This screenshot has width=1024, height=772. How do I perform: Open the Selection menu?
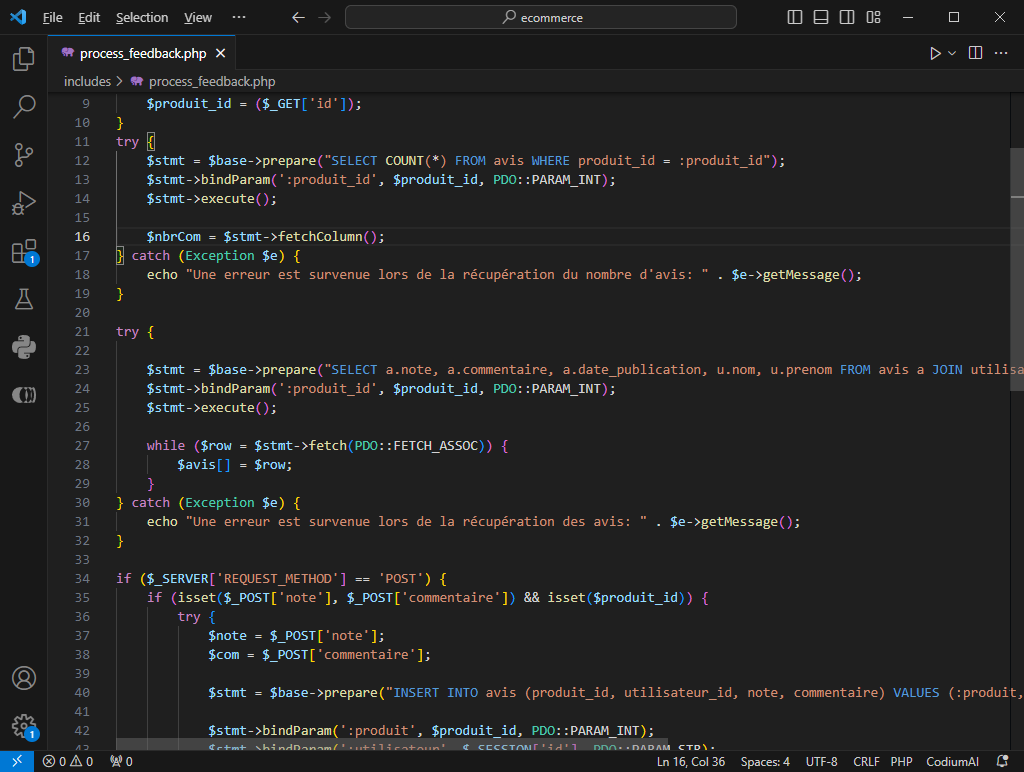click(x=142, y=17)
